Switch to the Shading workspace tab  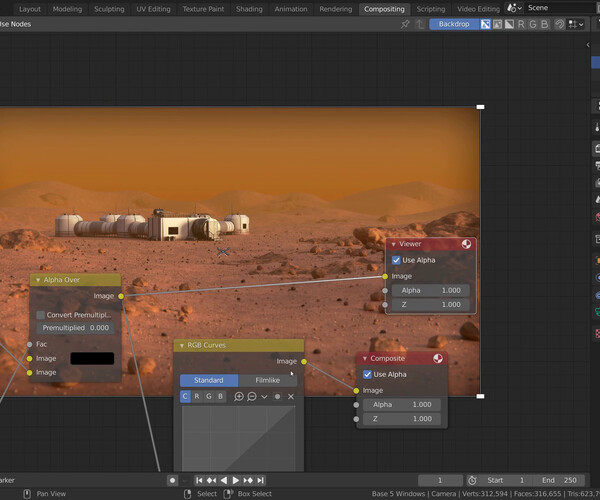(x=249, y=9)
